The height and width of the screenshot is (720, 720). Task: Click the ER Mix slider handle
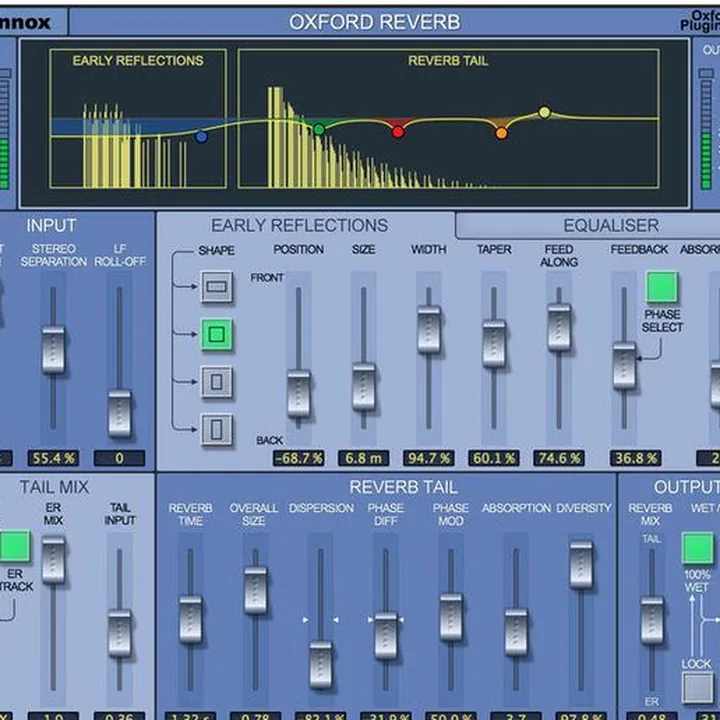click(x=53, y=561)
